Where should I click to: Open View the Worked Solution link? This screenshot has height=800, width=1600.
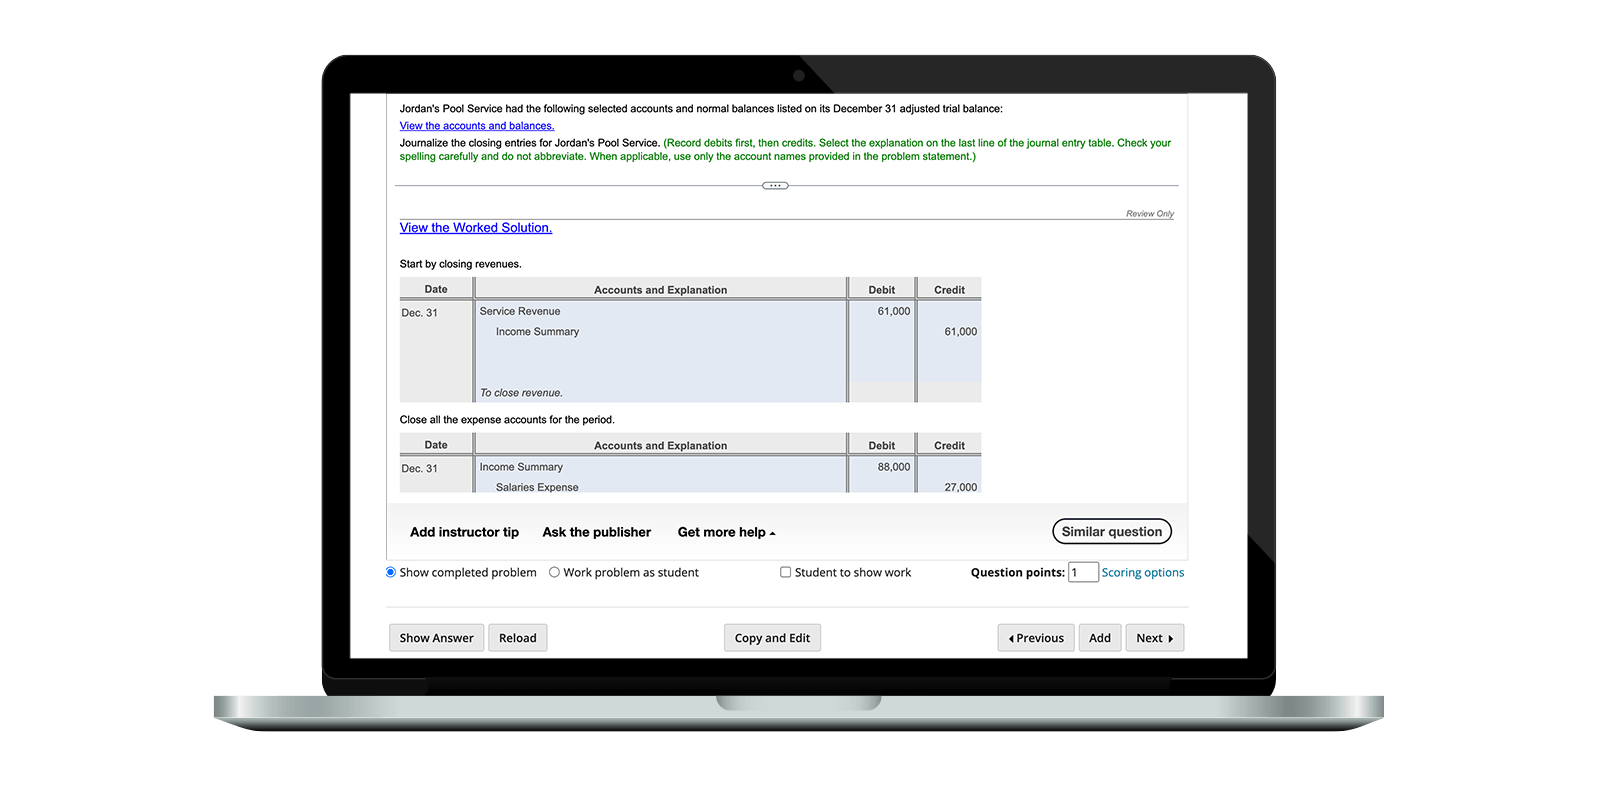(x=475, y=228)
